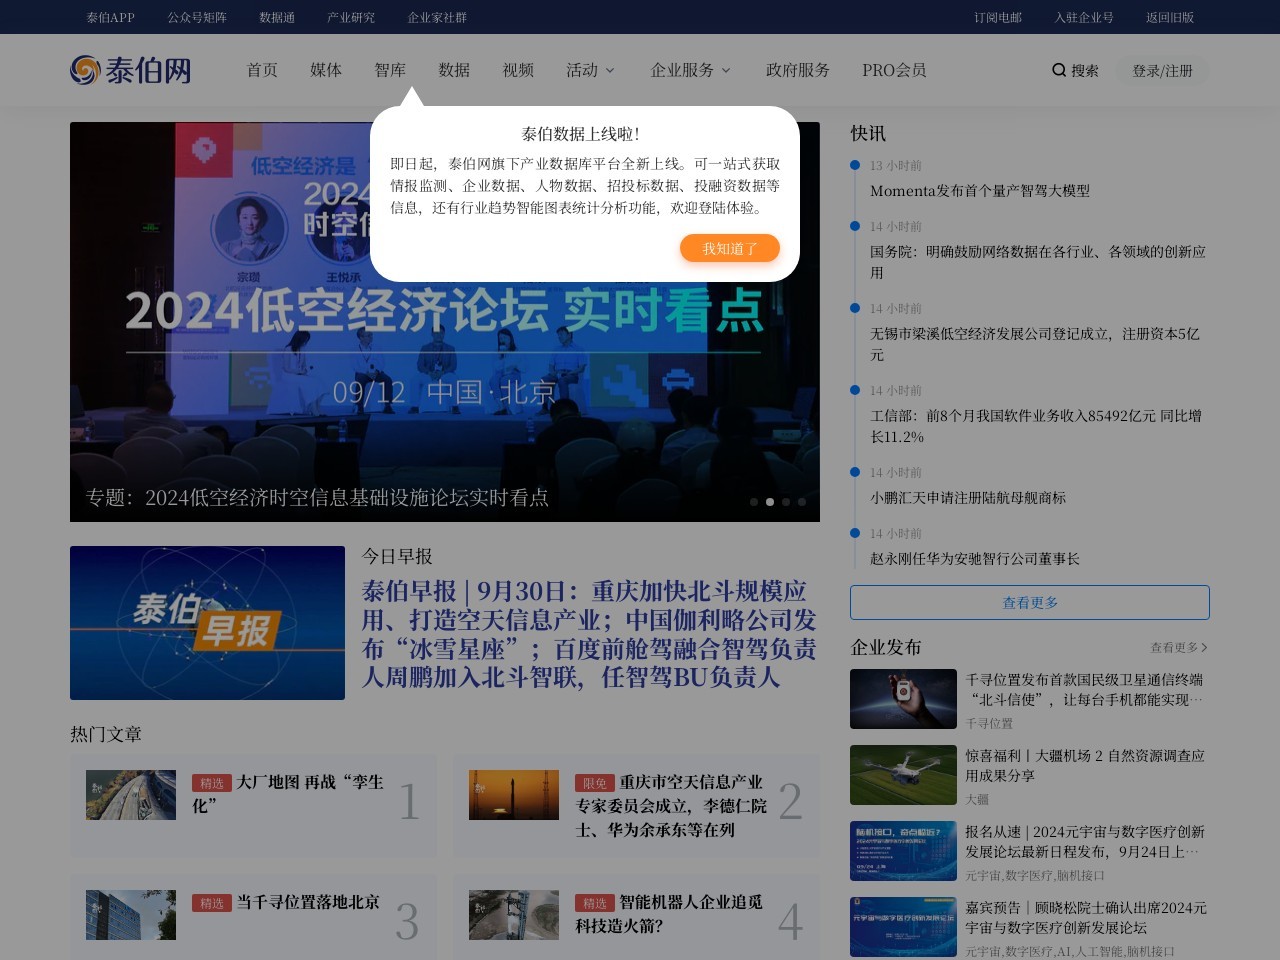Open the 大疆机场 2 drone thumbnail

(x=903, y=775)
